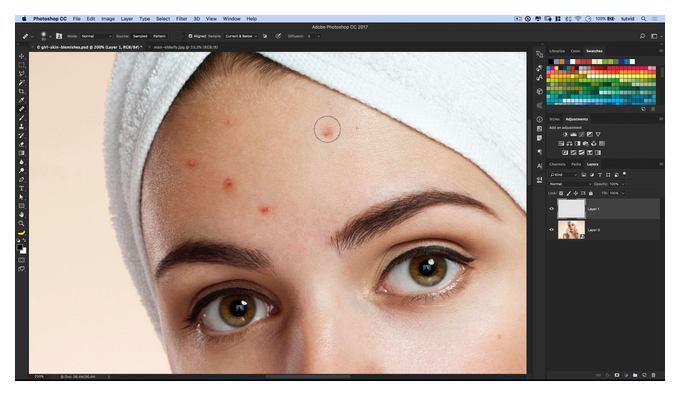Select the Magic Wand tool
Screen dimensions: 680x396
[x=21, y=82]
